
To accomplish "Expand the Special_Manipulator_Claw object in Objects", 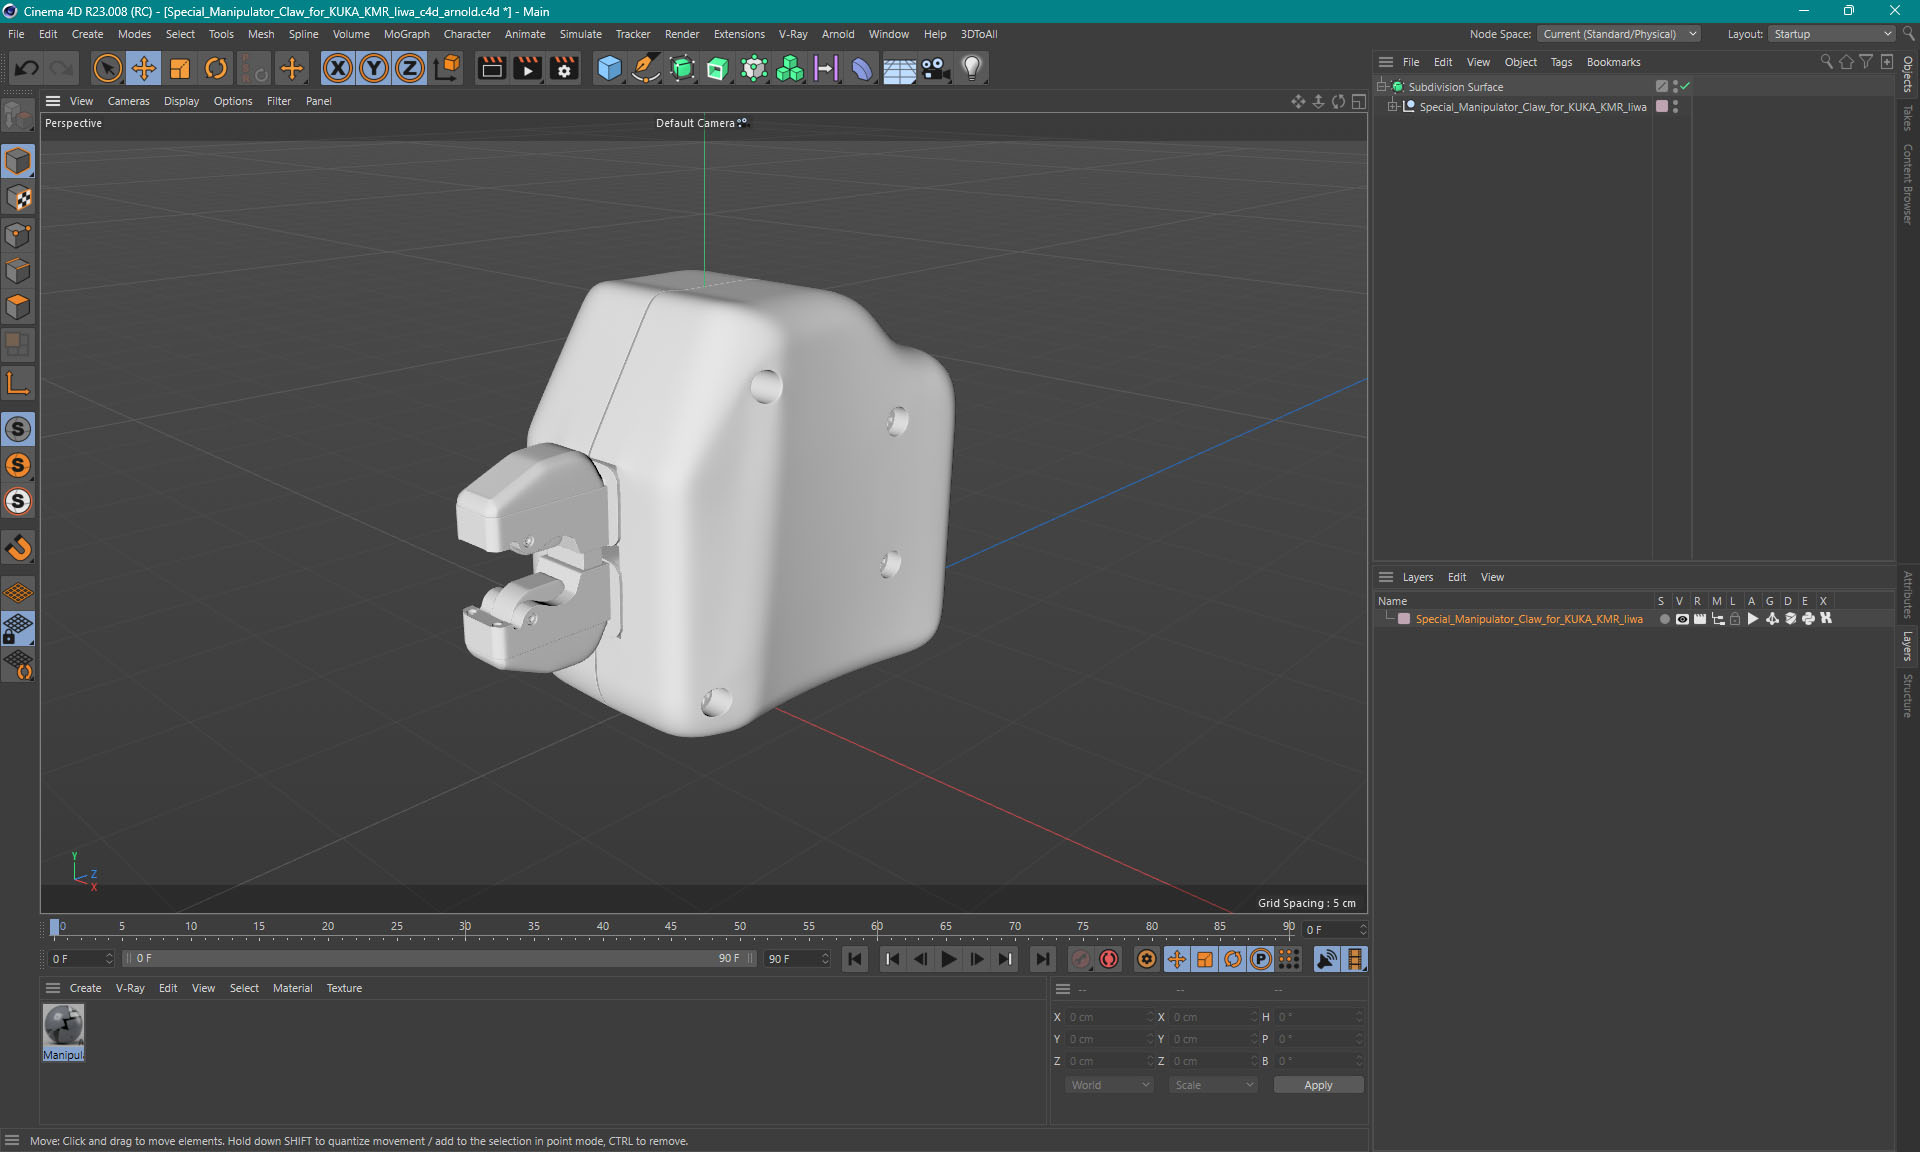I will (1392, 106).
